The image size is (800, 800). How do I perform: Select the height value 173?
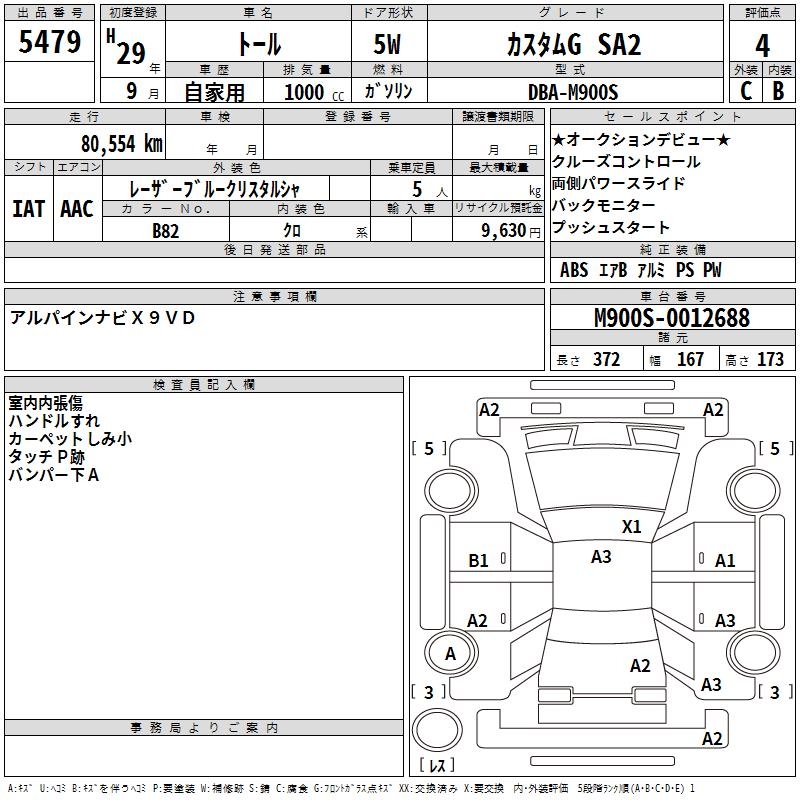pyautogui.click(x=770, y=359)
